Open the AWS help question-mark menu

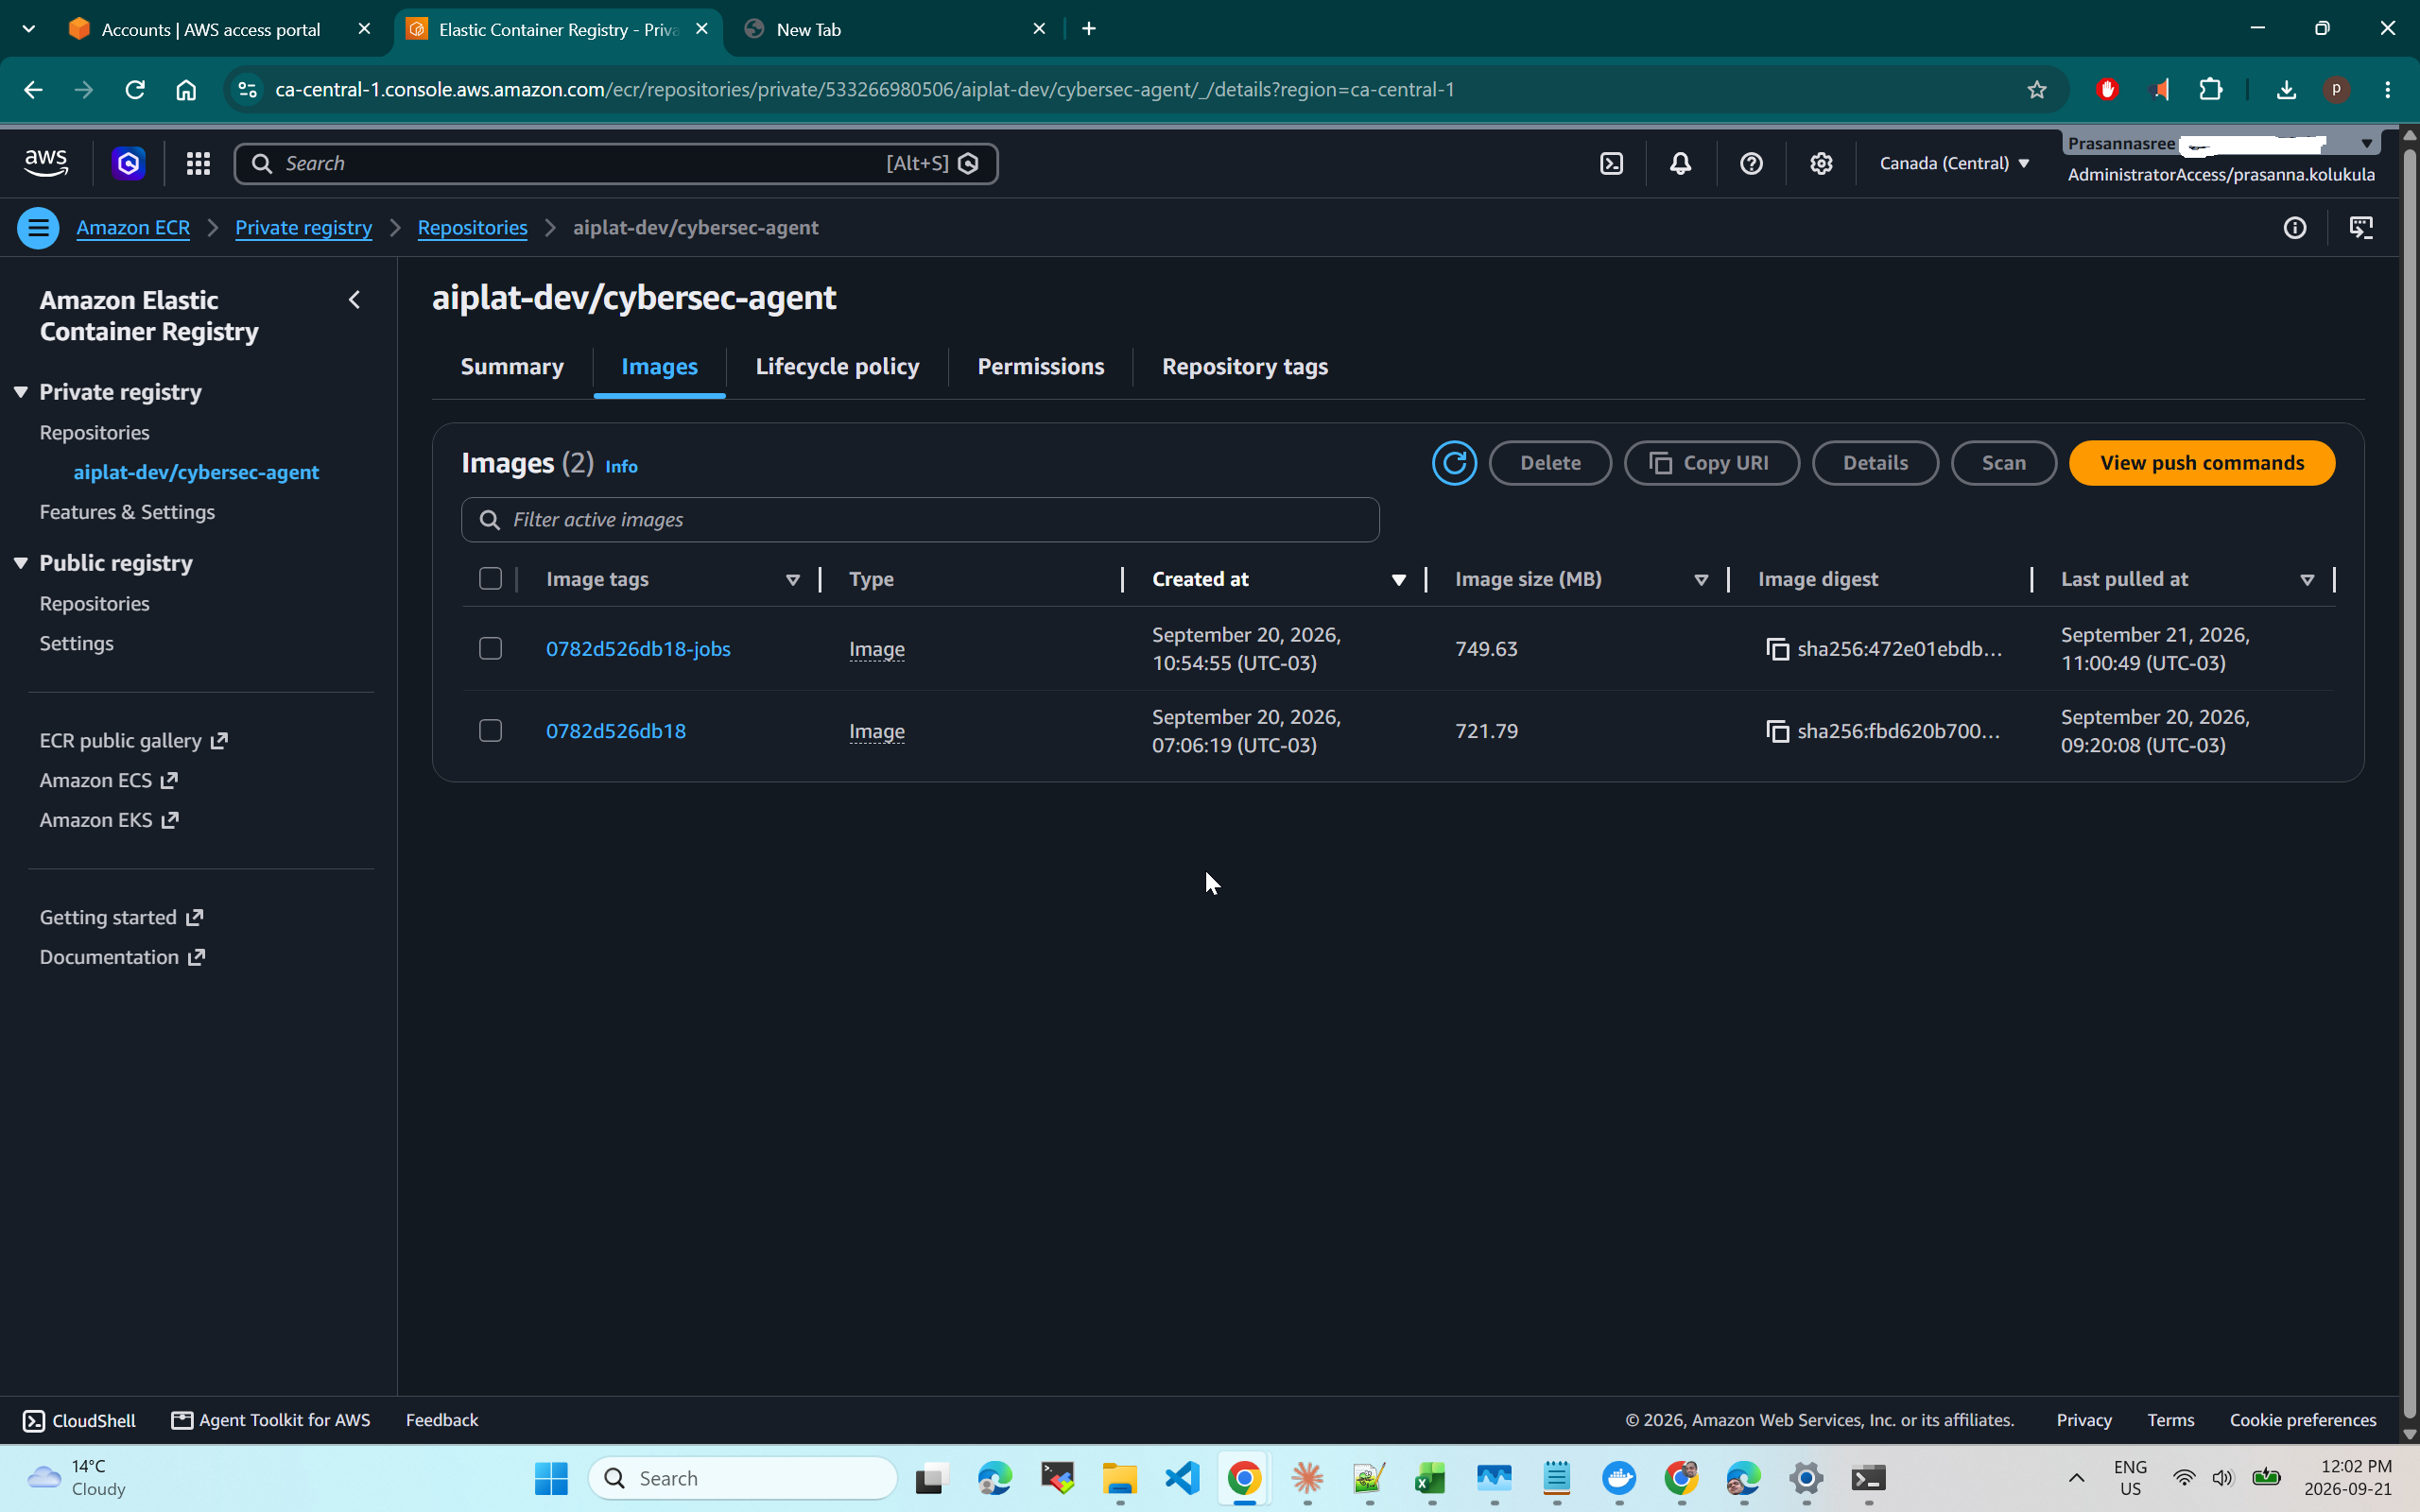pos(1751,163)
